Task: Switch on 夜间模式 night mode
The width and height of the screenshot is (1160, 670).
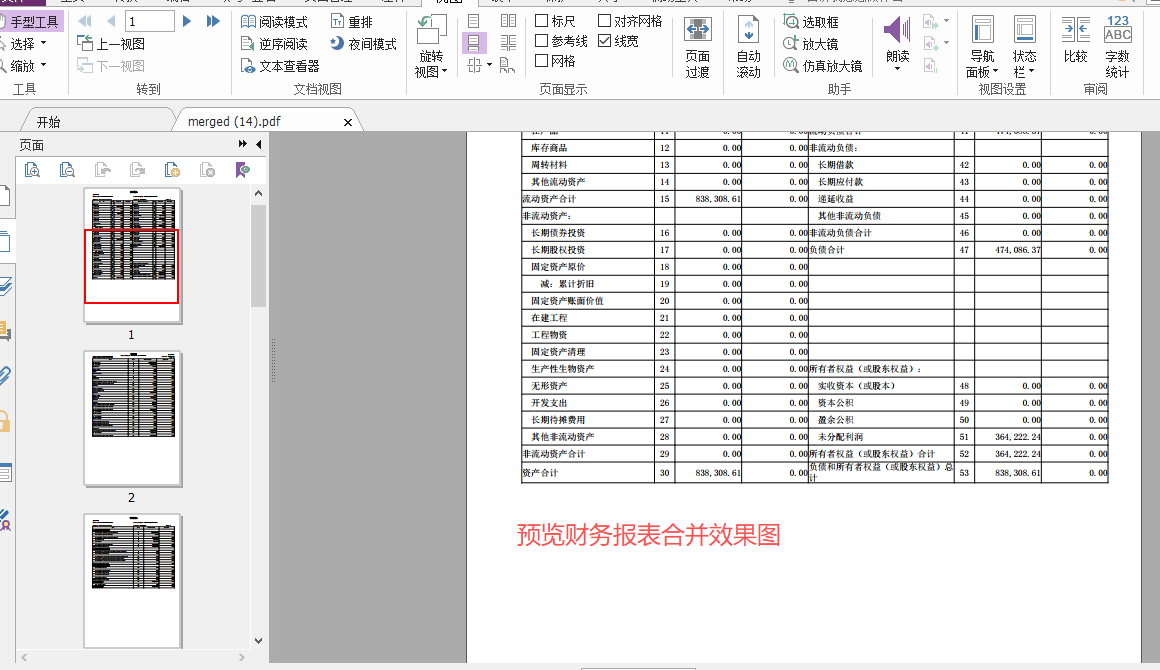Action: click(x=363, y=44)
